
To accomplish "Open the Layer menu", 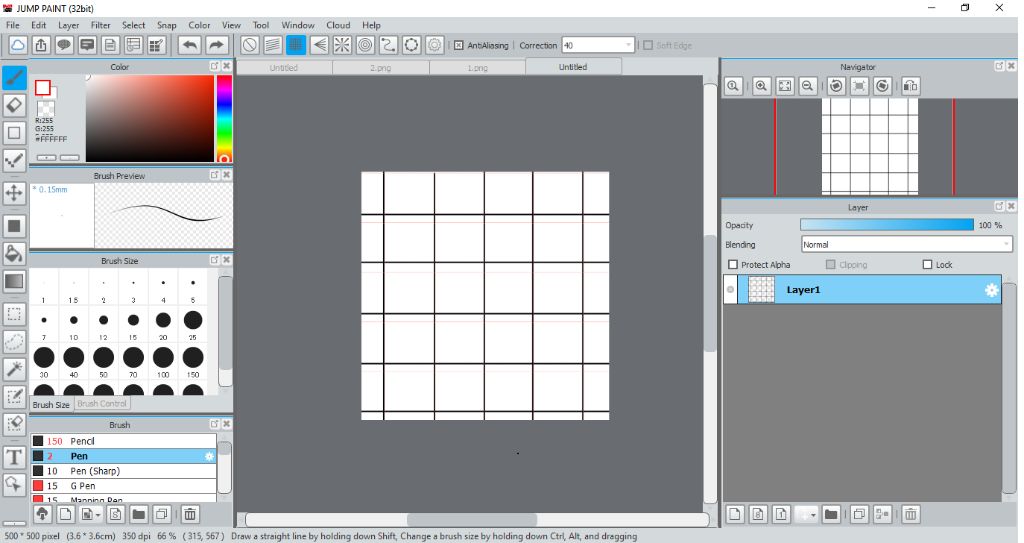I will point(69,25).
